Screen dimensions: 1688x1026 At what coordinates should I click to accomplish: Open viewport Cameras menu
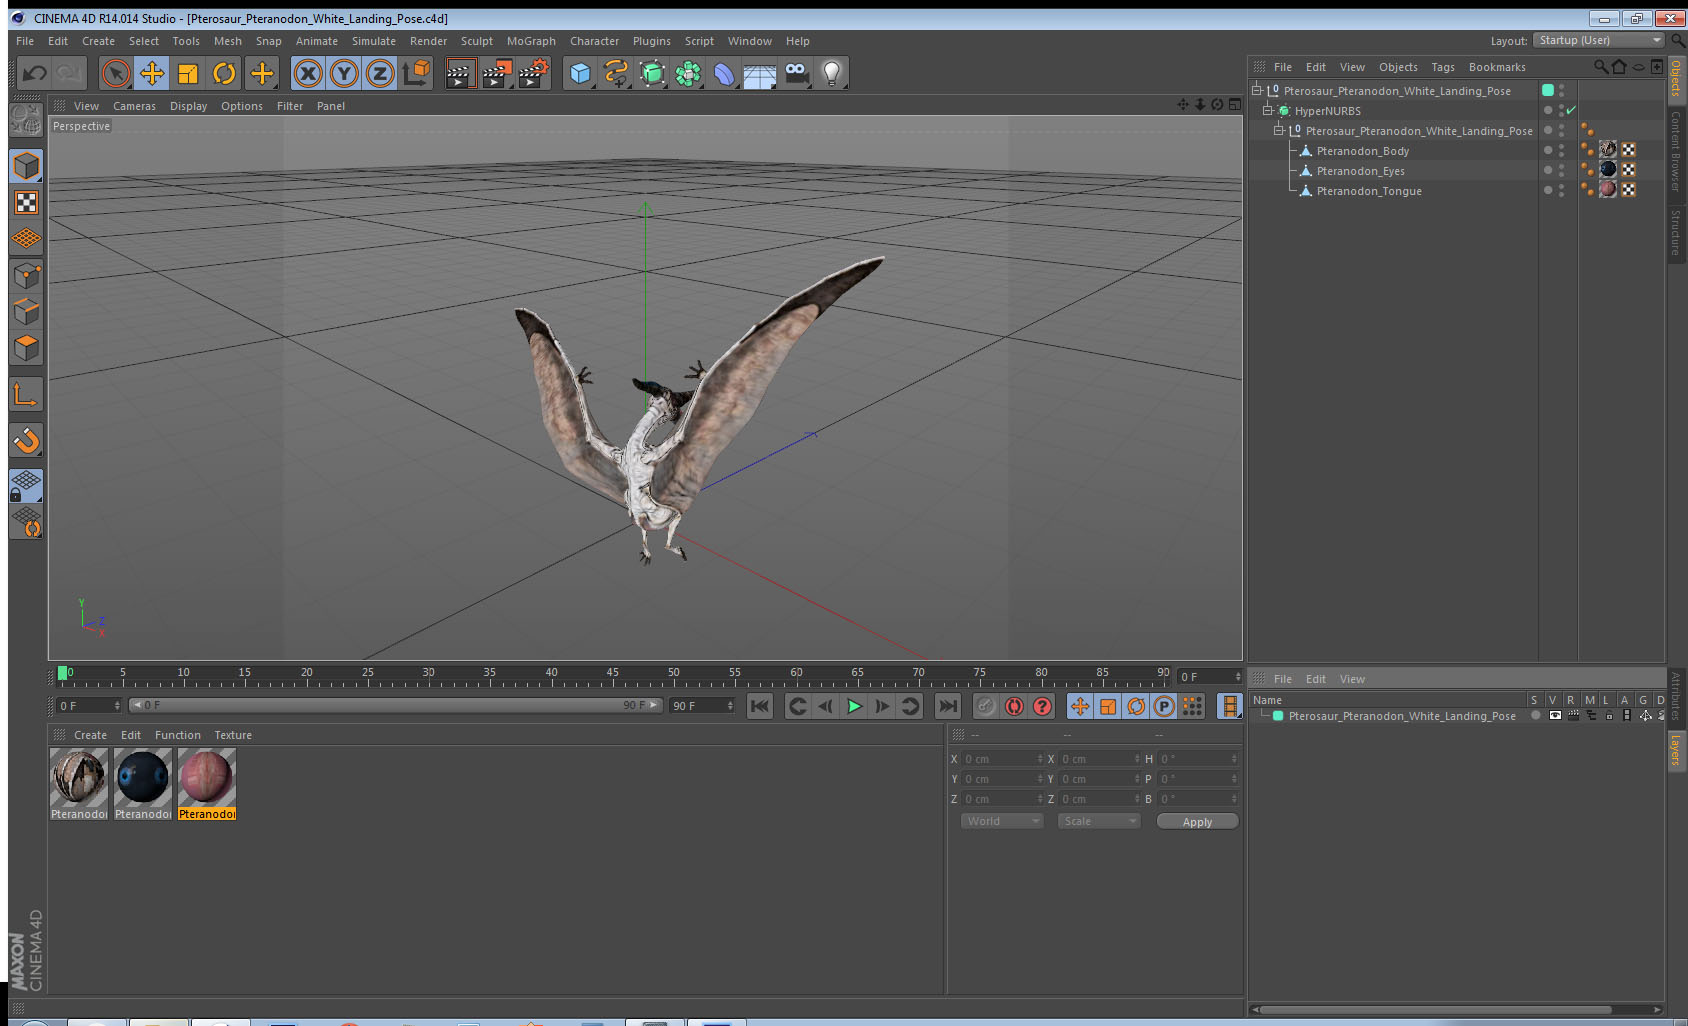pyautogui.click(x=134, y=106)
